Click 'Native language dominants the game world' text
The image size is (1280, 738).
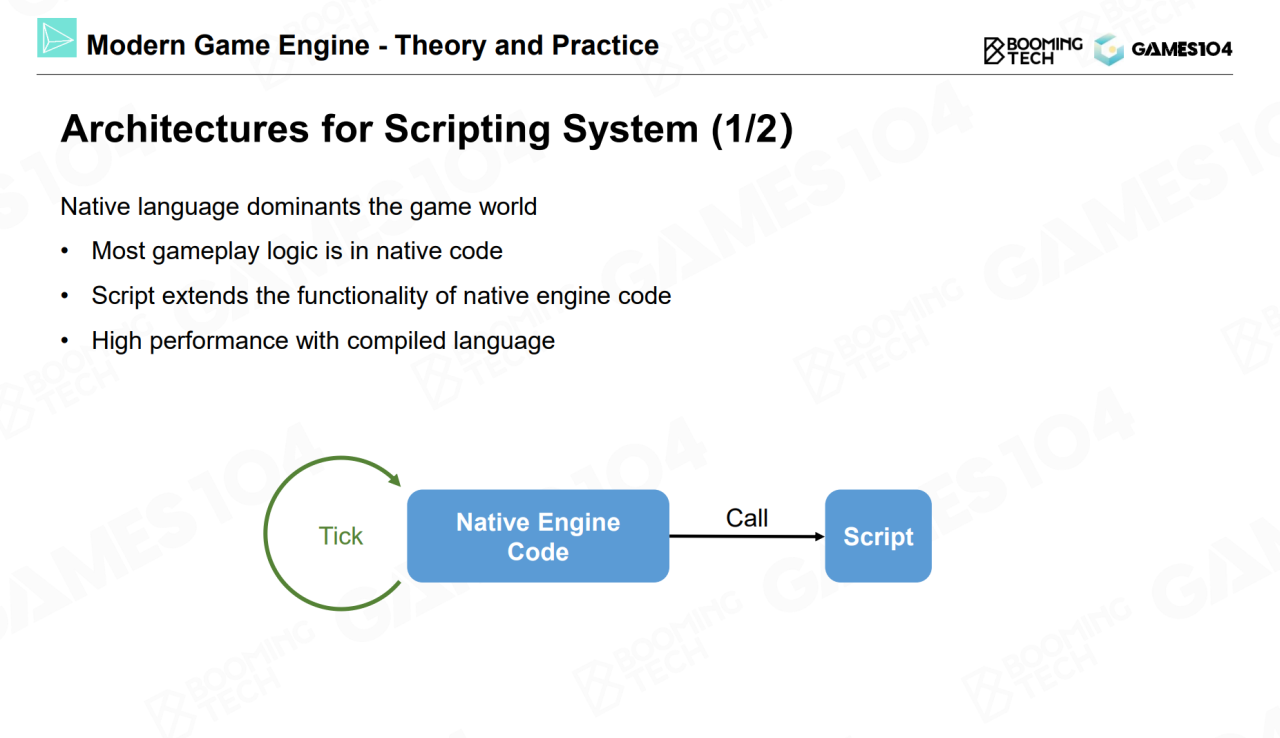click(298, 207)
